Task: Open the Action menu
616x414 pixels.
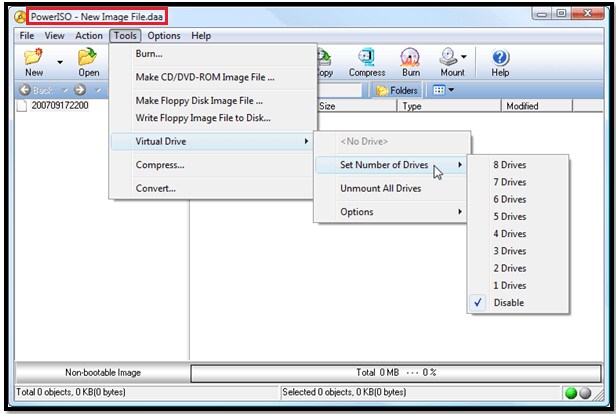Action: pyautogui.click(x=89, y=36)
